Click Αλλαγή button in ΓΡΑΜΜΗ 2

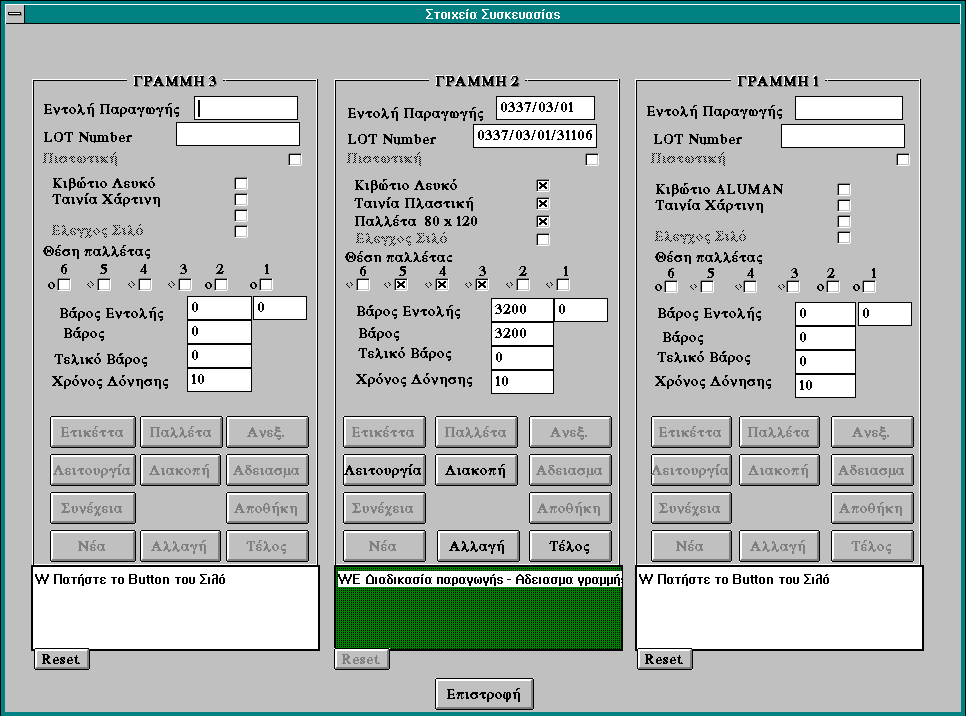[478, 547]
